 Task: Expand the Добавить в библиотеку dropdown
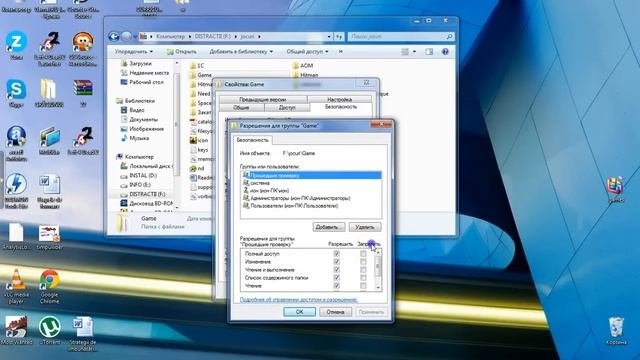[241, 51]
